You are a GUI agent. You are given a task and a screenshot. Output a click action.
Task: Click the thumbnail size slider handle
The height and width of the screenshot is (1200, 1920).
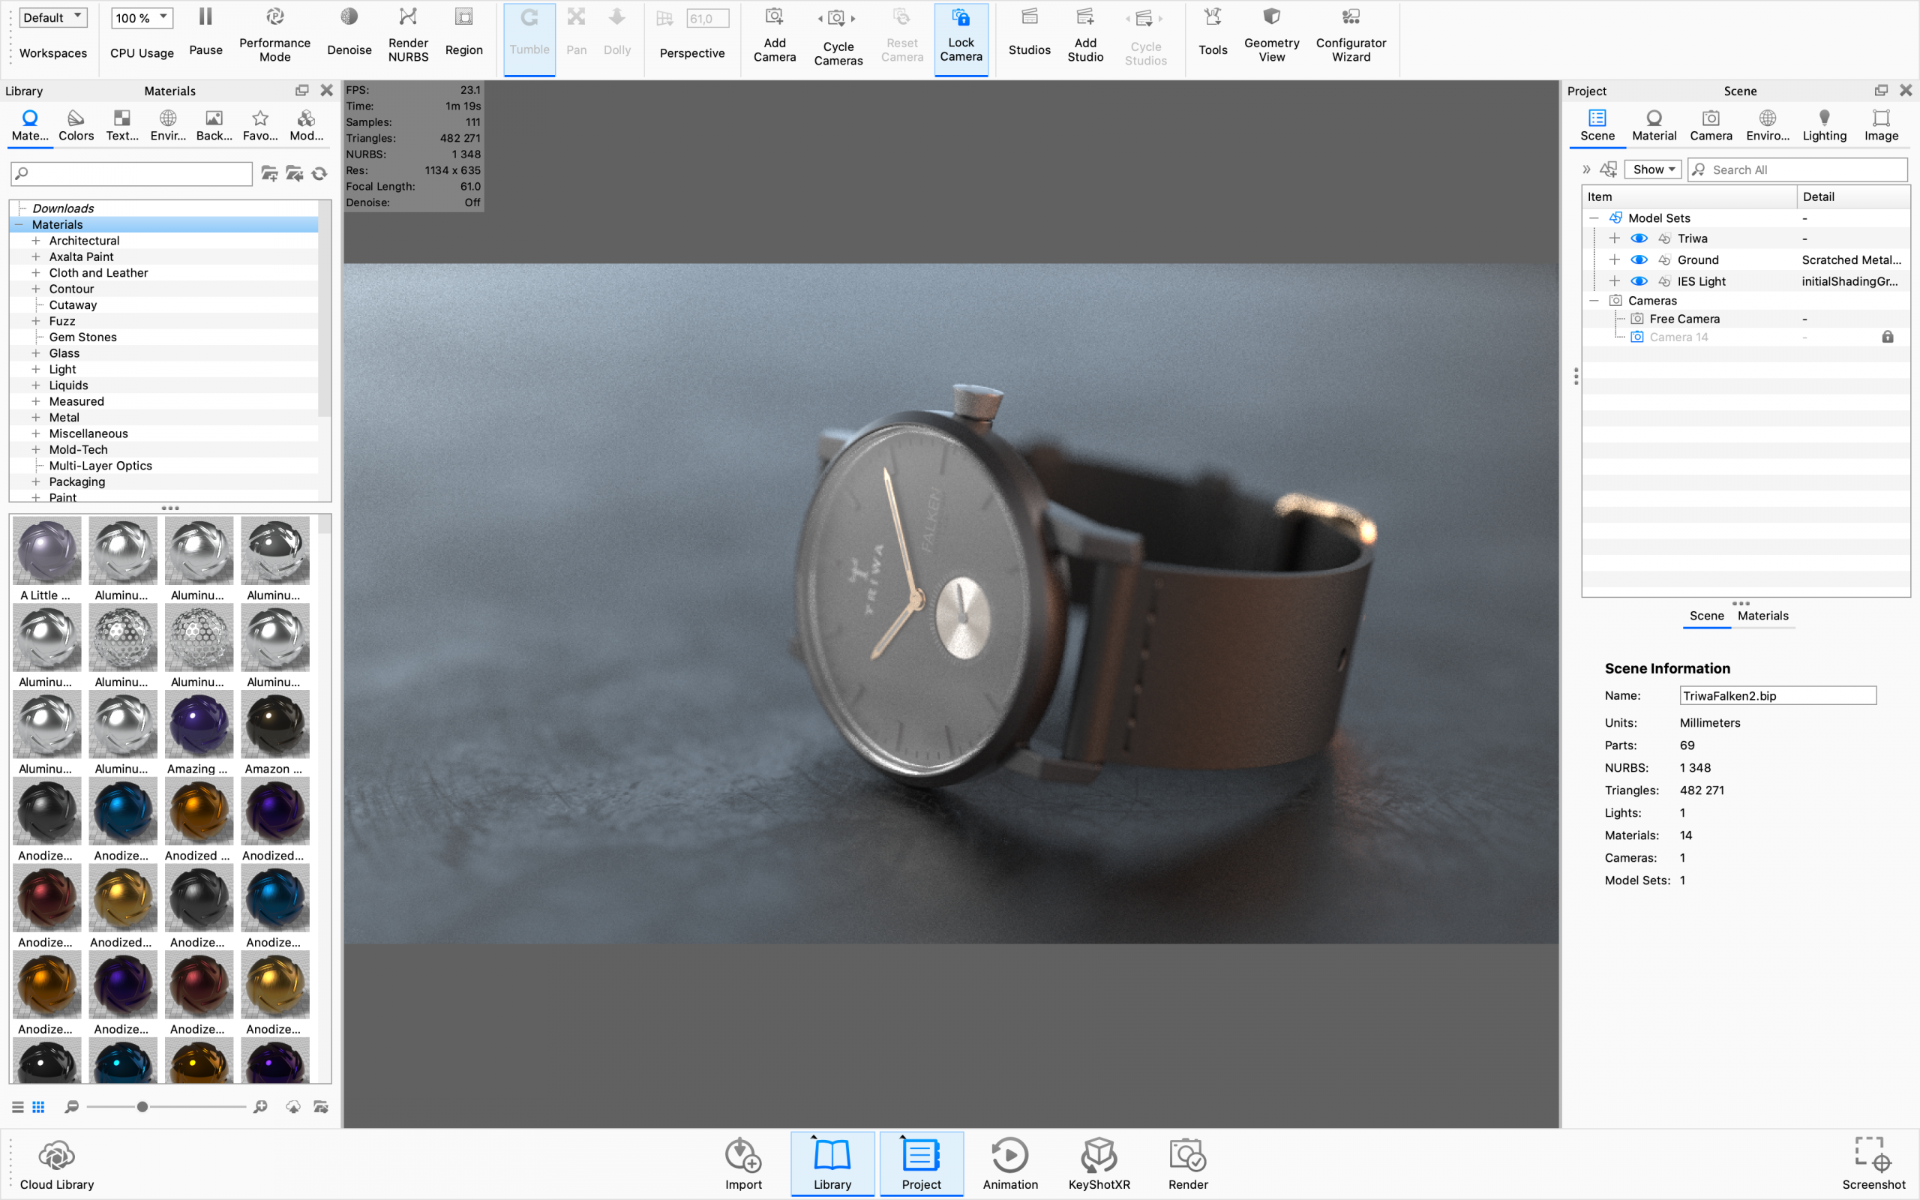pos(142,1107)
